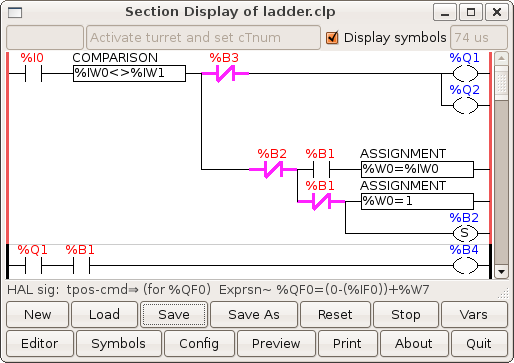Close the Section Display window
514x363 pixels.
tap(497, 13)
